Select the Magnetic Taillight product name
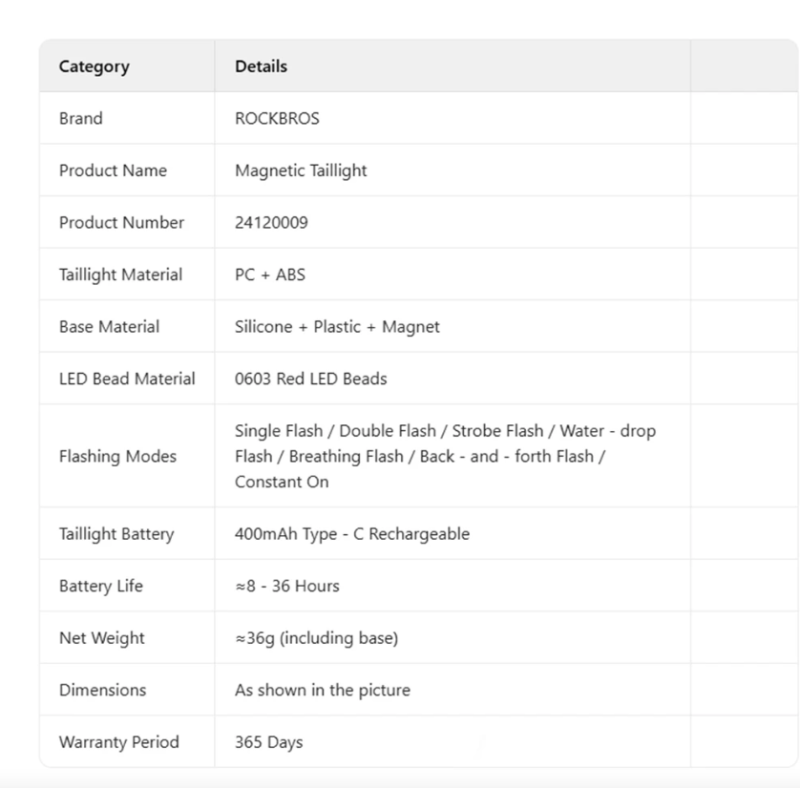Screen dimensions: 800x800 (300, 170)
